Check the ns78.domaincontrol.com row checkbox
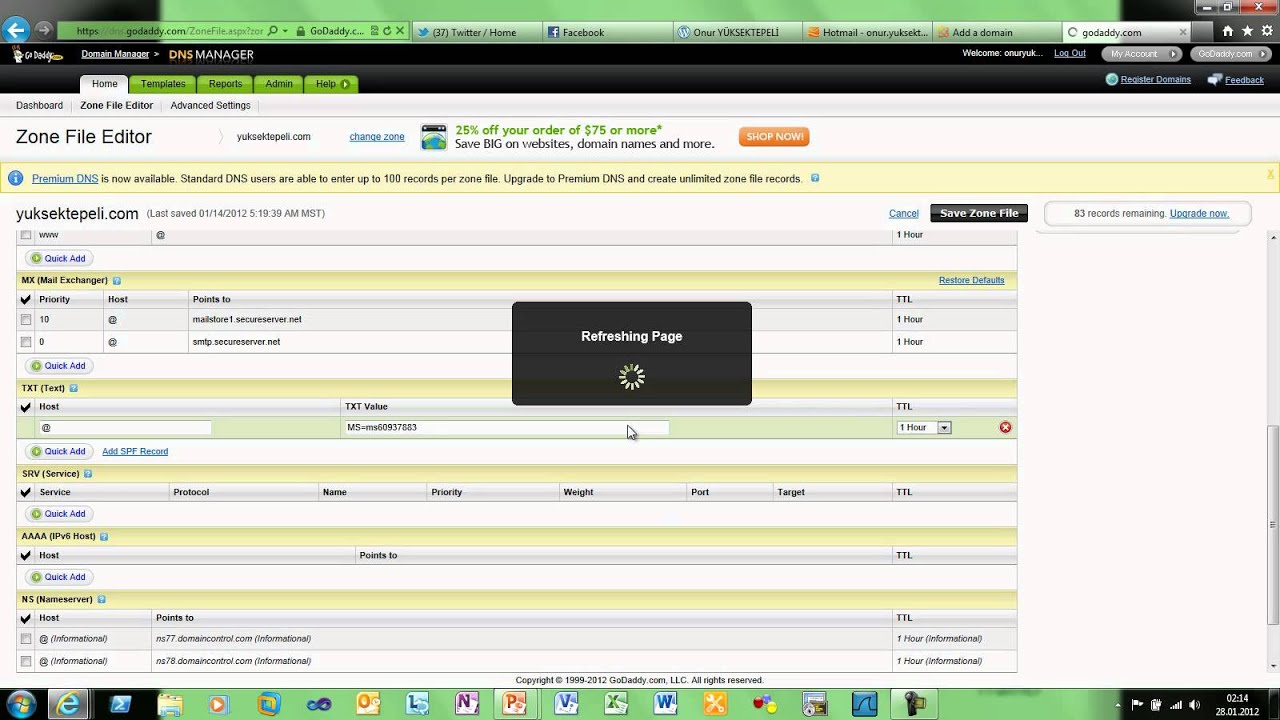The width and height of the screenshot is (1280, 720). coord(26,661)
